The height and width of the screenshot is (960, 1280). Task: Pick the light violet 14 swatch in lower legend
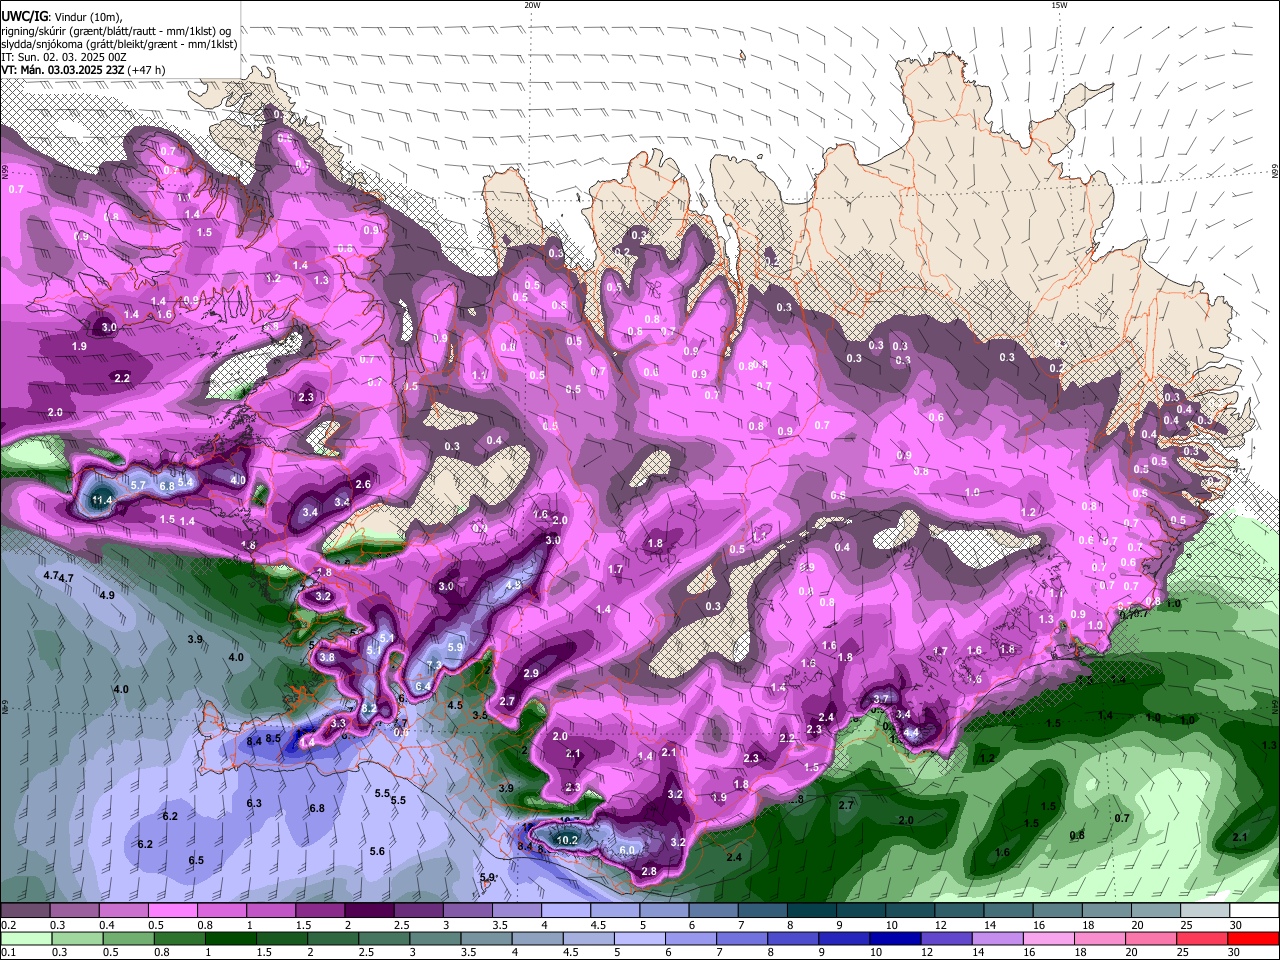click(997, 938)
